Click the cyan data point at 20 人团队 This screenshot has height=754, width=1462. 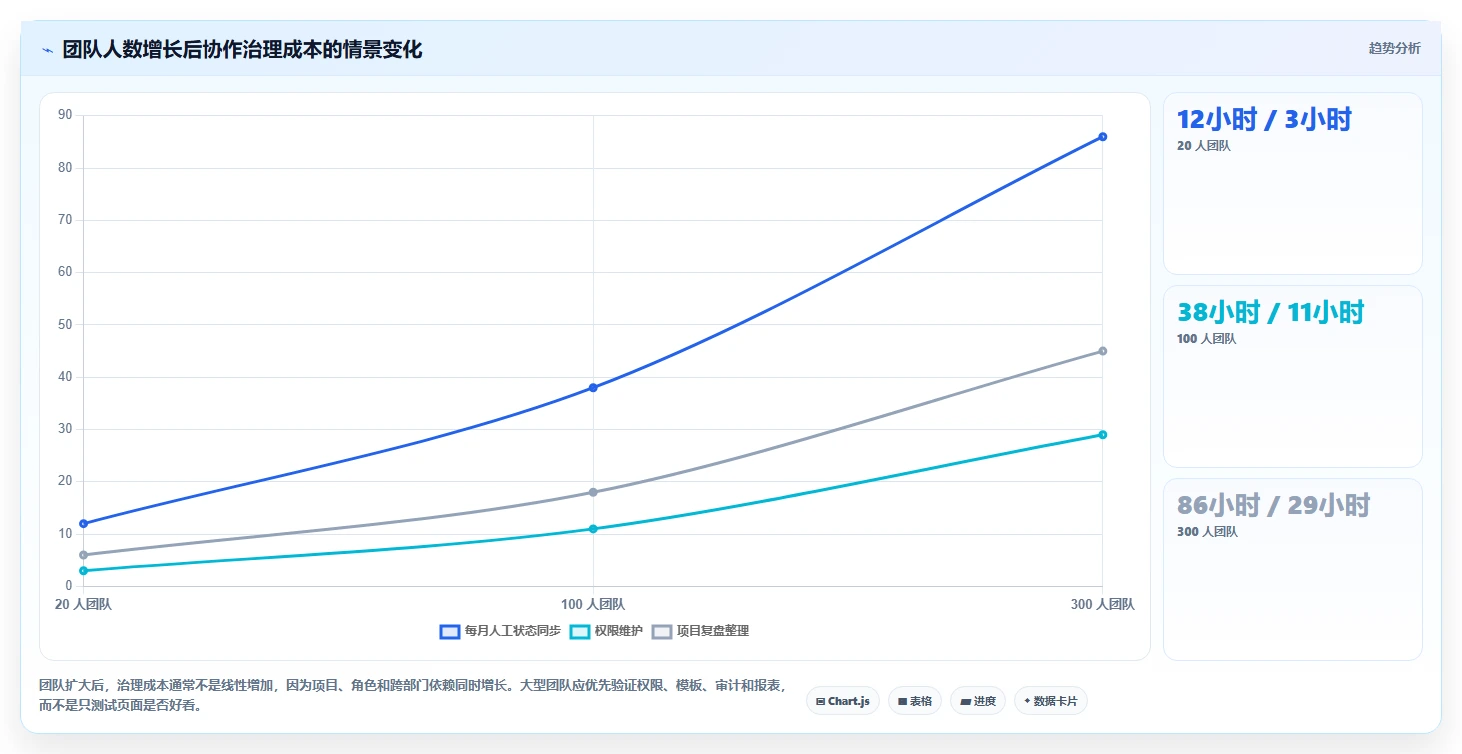click(x=83, y=571)
